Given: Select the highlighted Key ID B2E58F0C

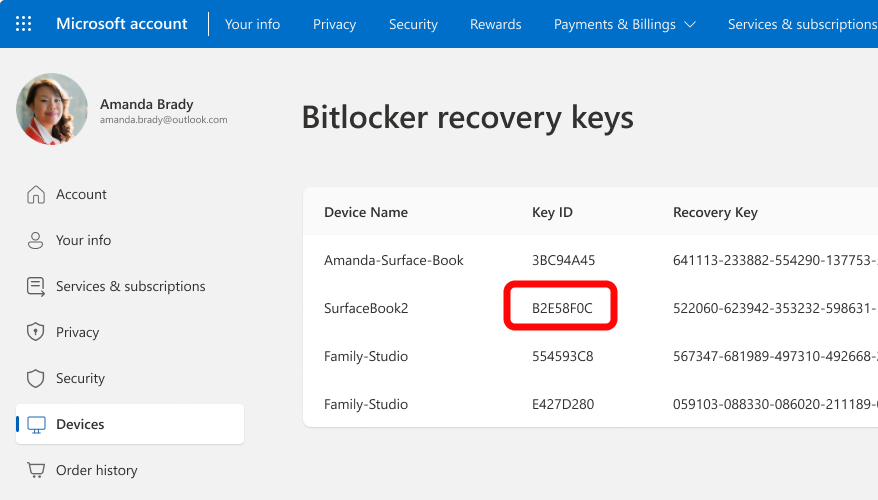Looking at the screenshot, I should click(562, 308).
